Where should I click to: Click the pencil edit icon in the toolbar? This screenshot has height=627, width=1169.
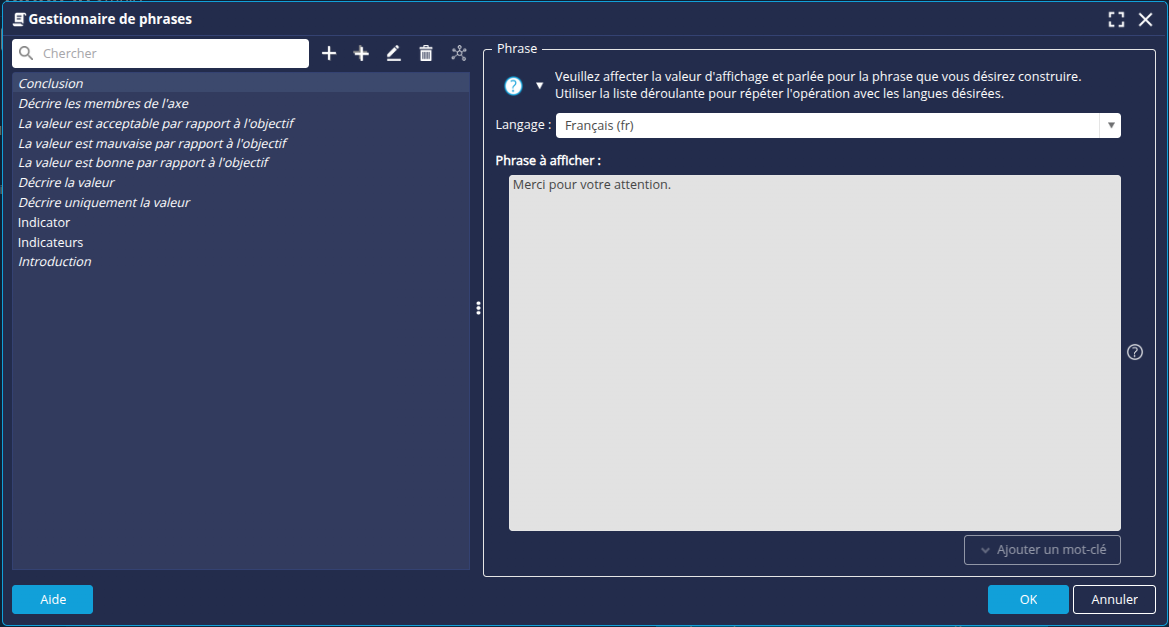point(394,54)
